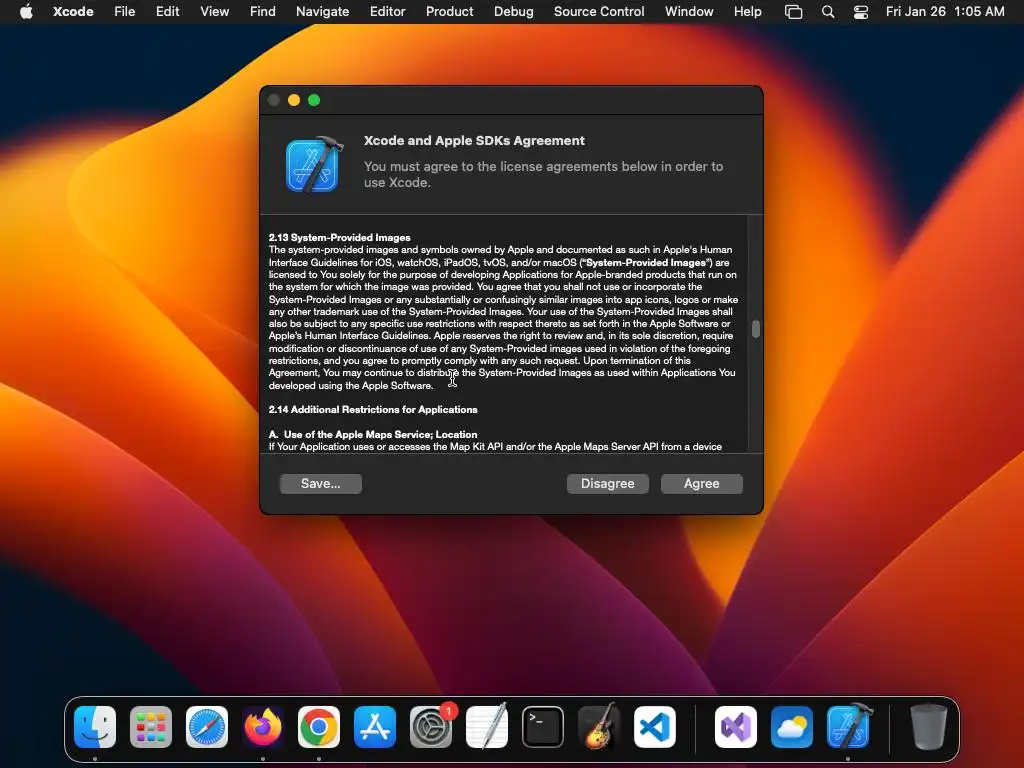Open the Editor menu
The width and height of the screenshot is (1024, 768).
pyautogui.click(x=387, y=11)
